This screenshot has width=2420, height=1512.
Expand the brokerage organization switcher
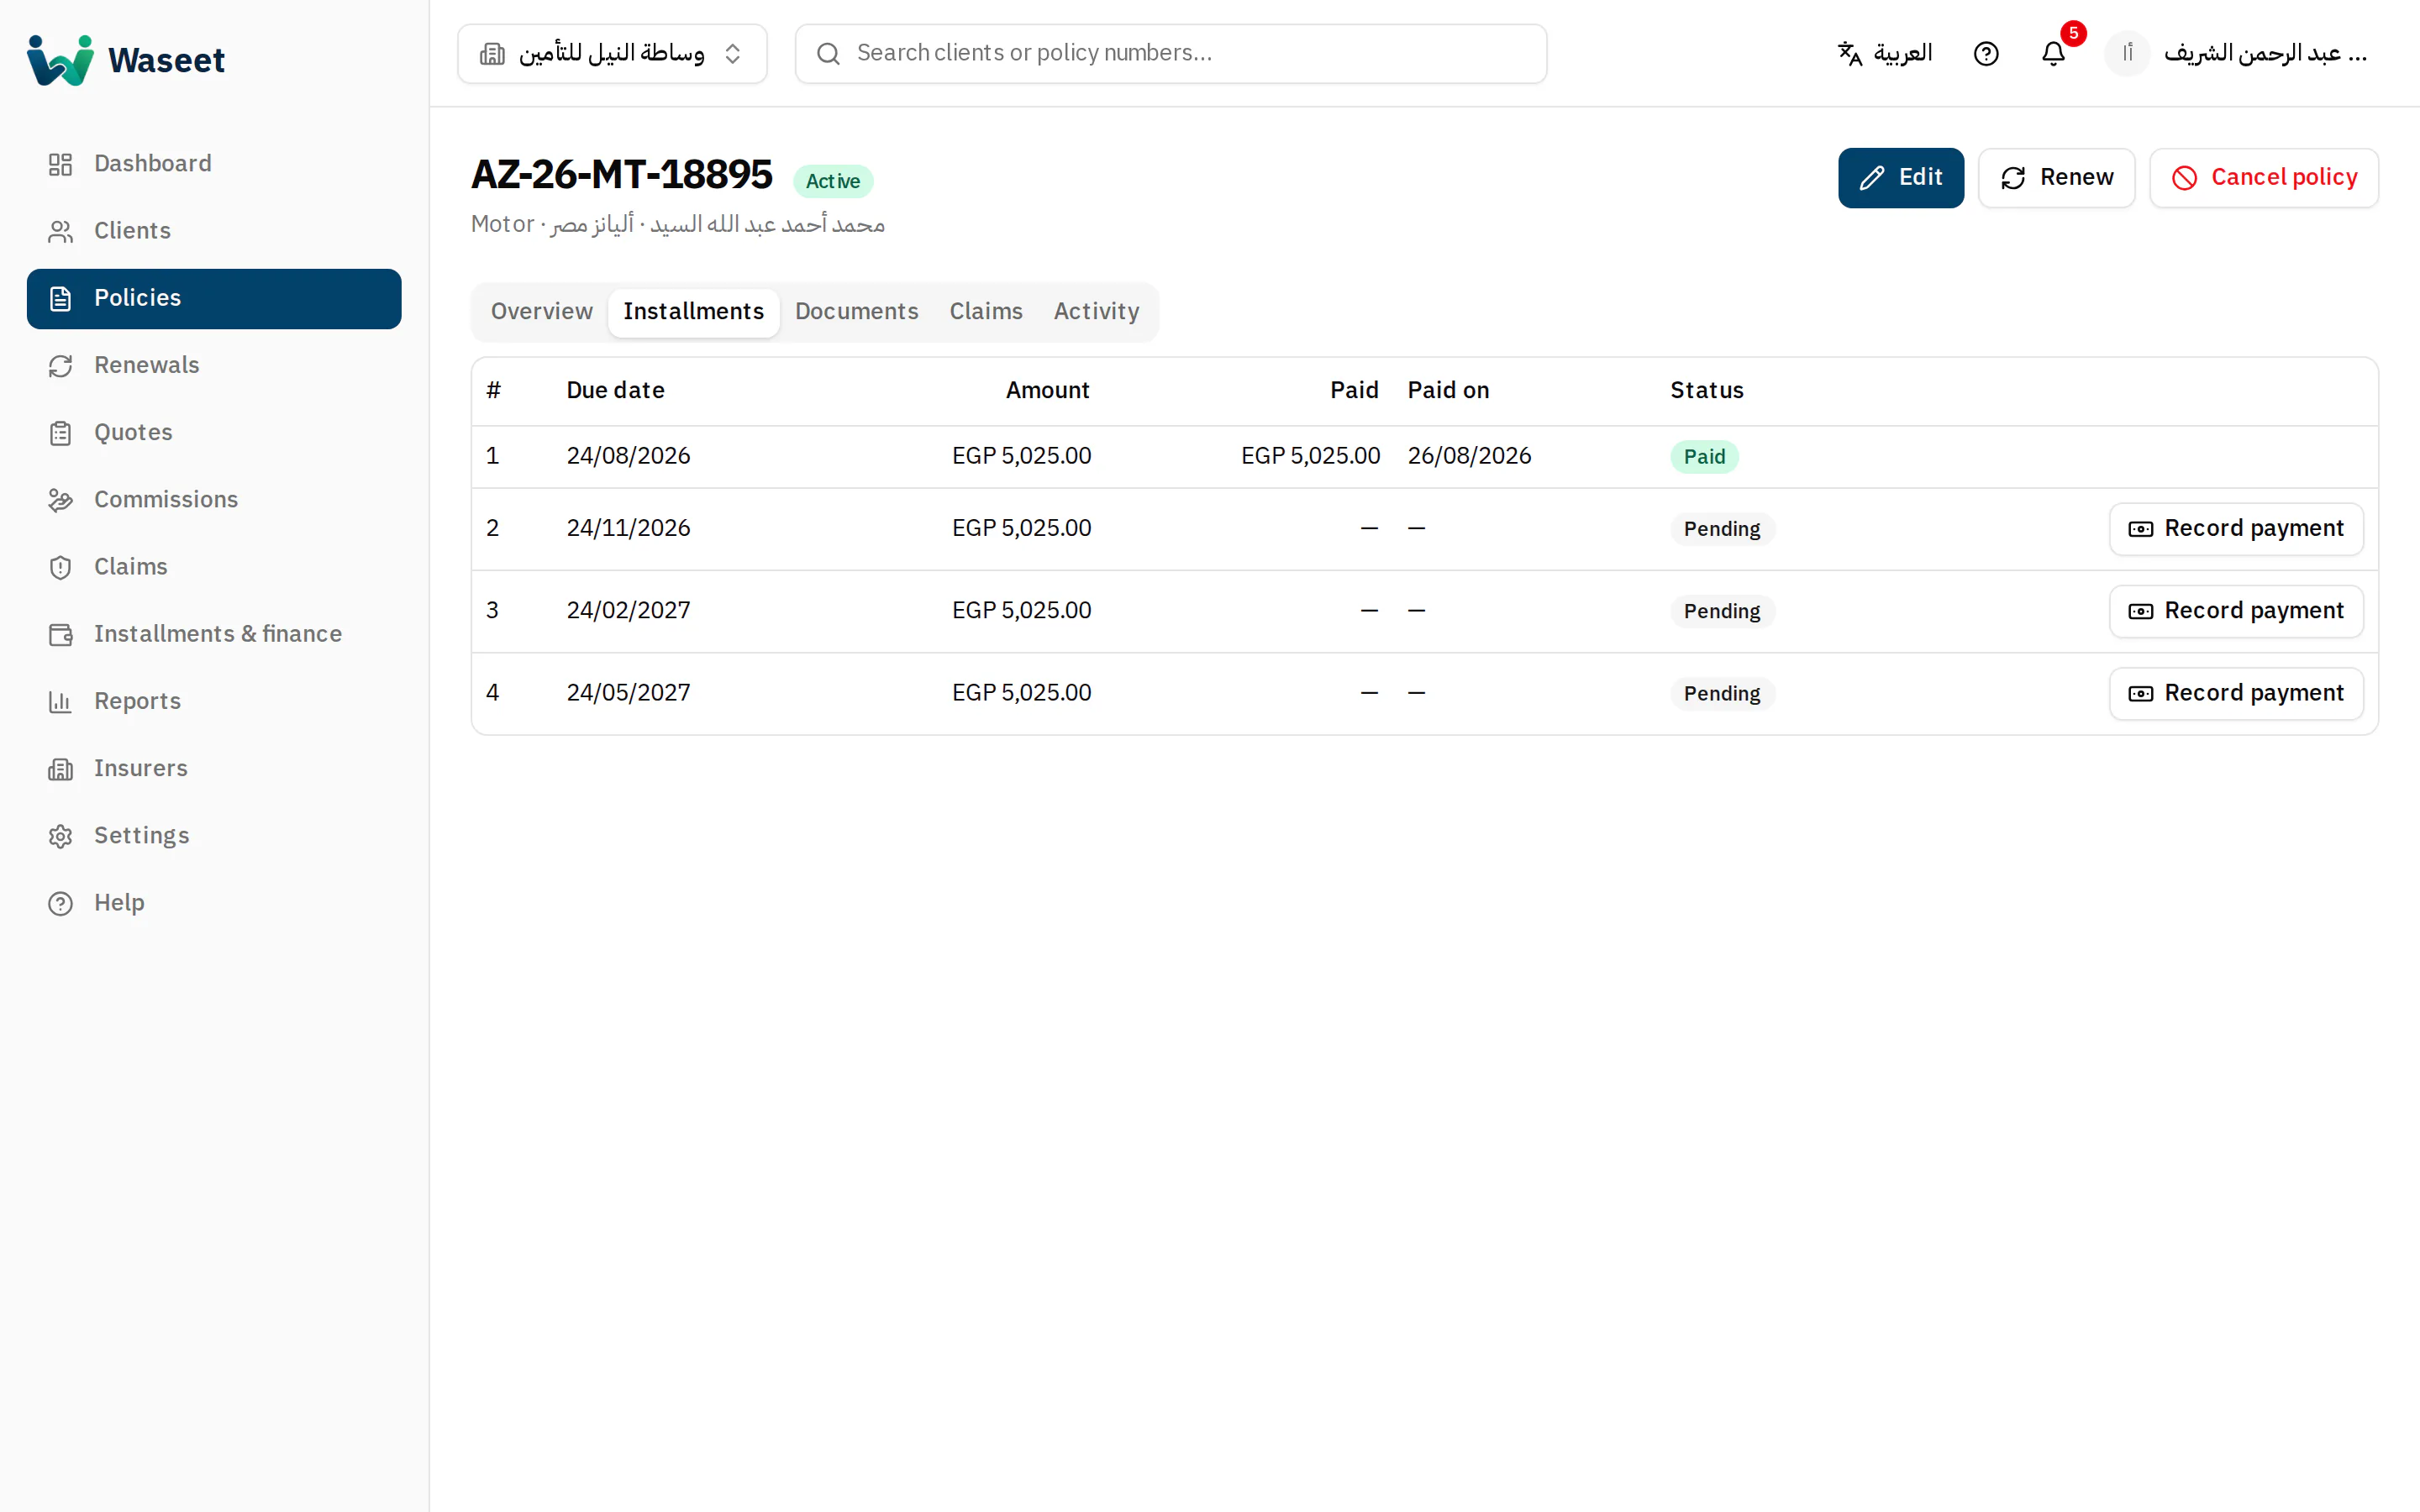pyautogui.click(x=612, y=53)
